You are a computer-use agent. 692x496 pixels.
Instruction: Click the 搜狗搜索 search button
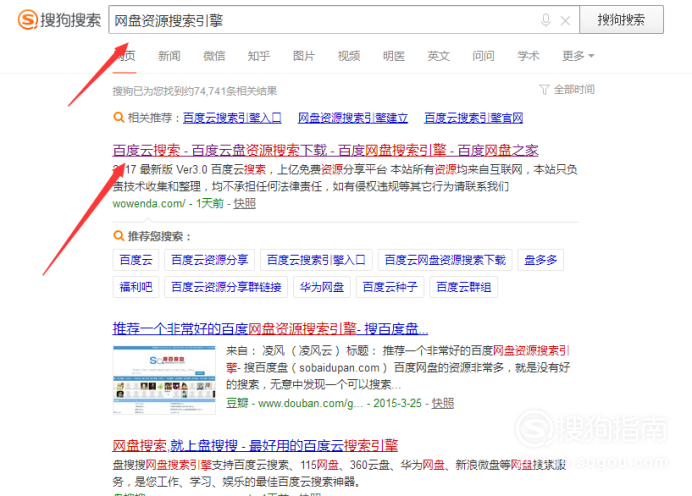[x=621, y=20]
